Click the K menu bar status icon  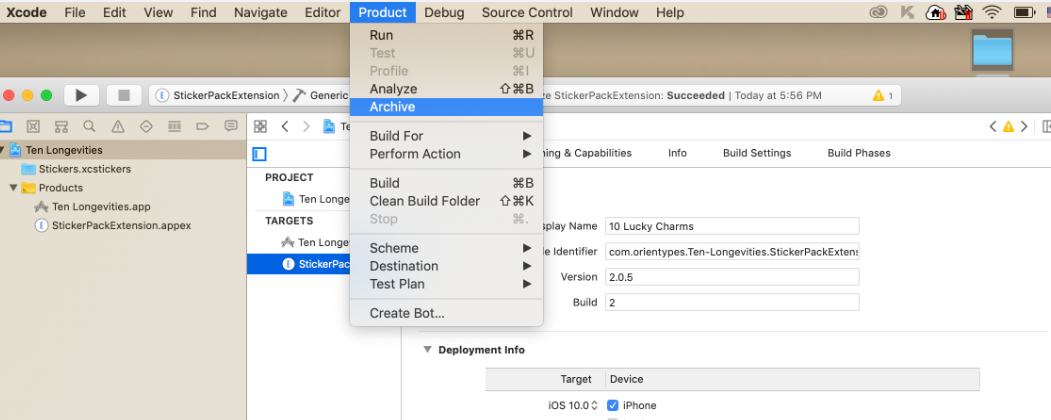pos(908,12)
